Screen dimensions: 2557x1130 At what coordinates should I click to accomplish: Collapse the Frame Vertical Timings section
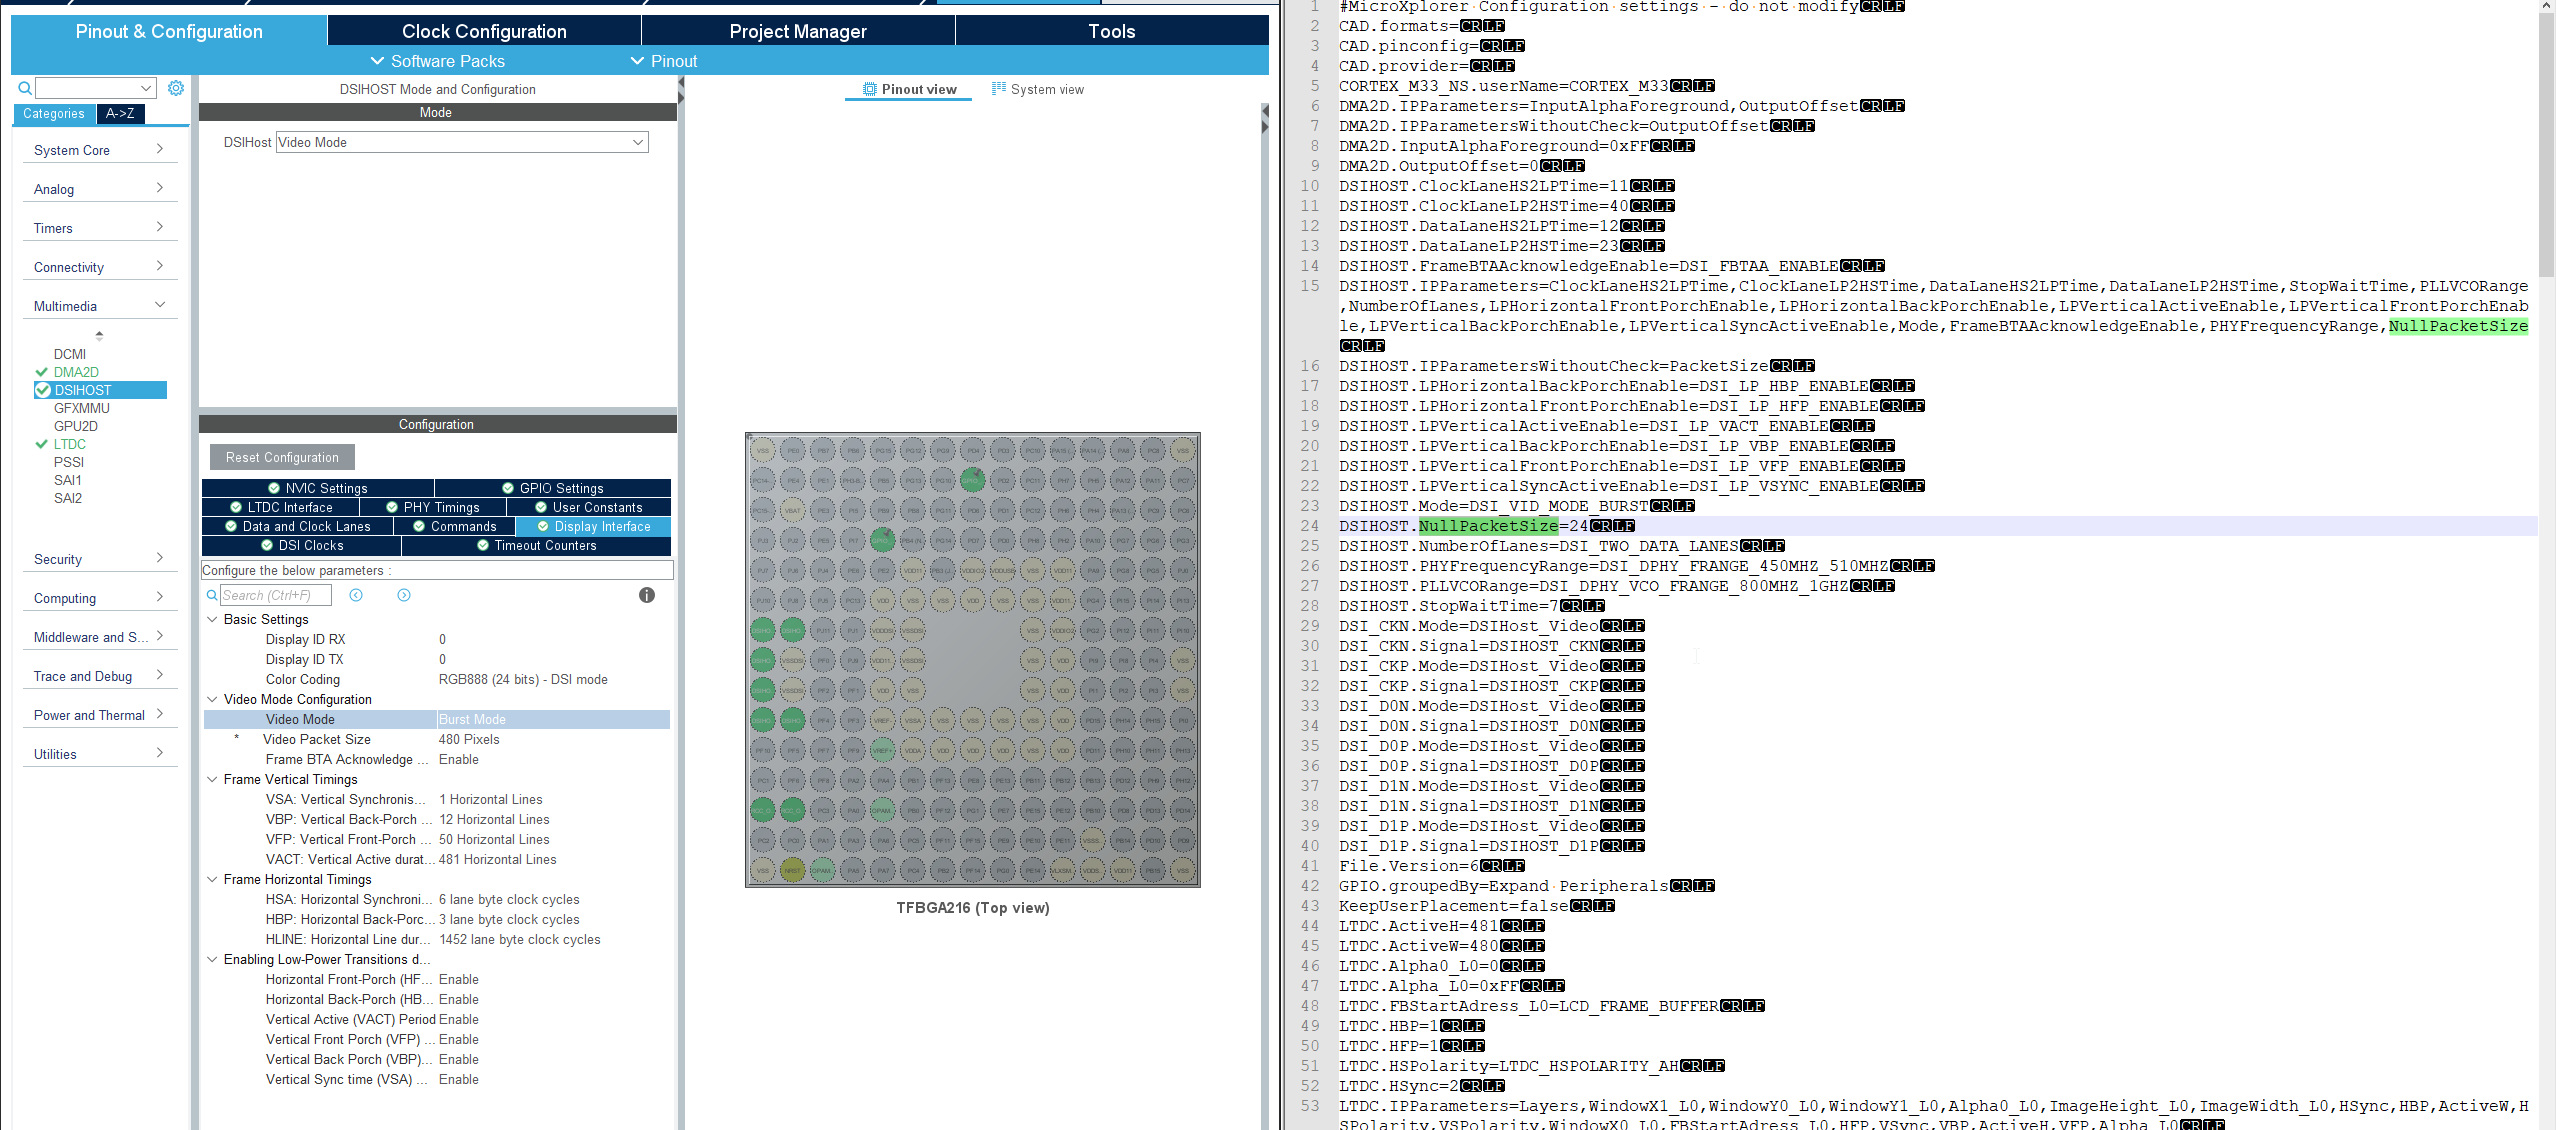click(x=211, y=779)
